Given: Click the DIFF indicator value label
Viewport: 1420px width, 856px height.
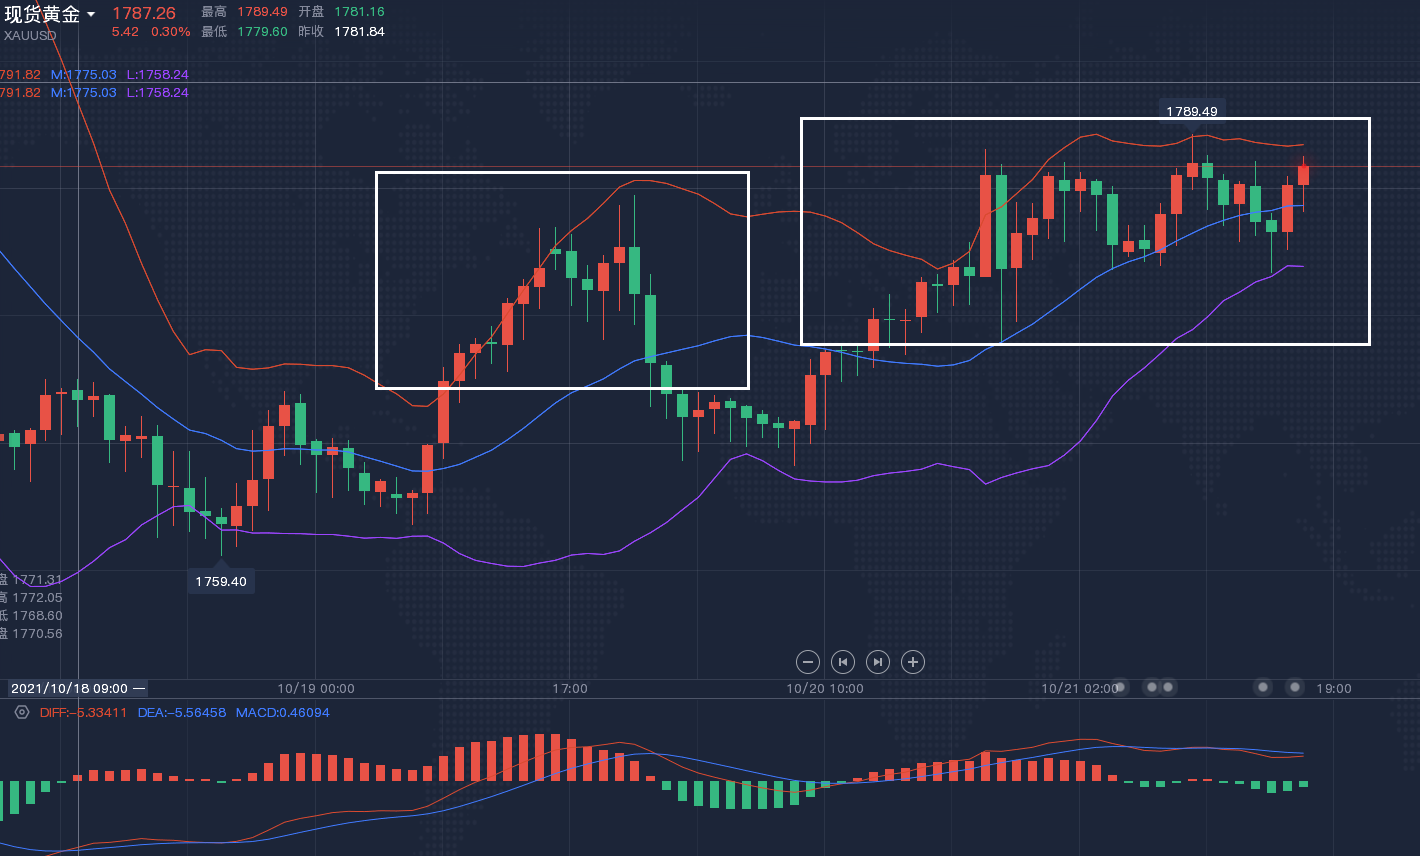Looking at the screenshot, I should 84,713.
